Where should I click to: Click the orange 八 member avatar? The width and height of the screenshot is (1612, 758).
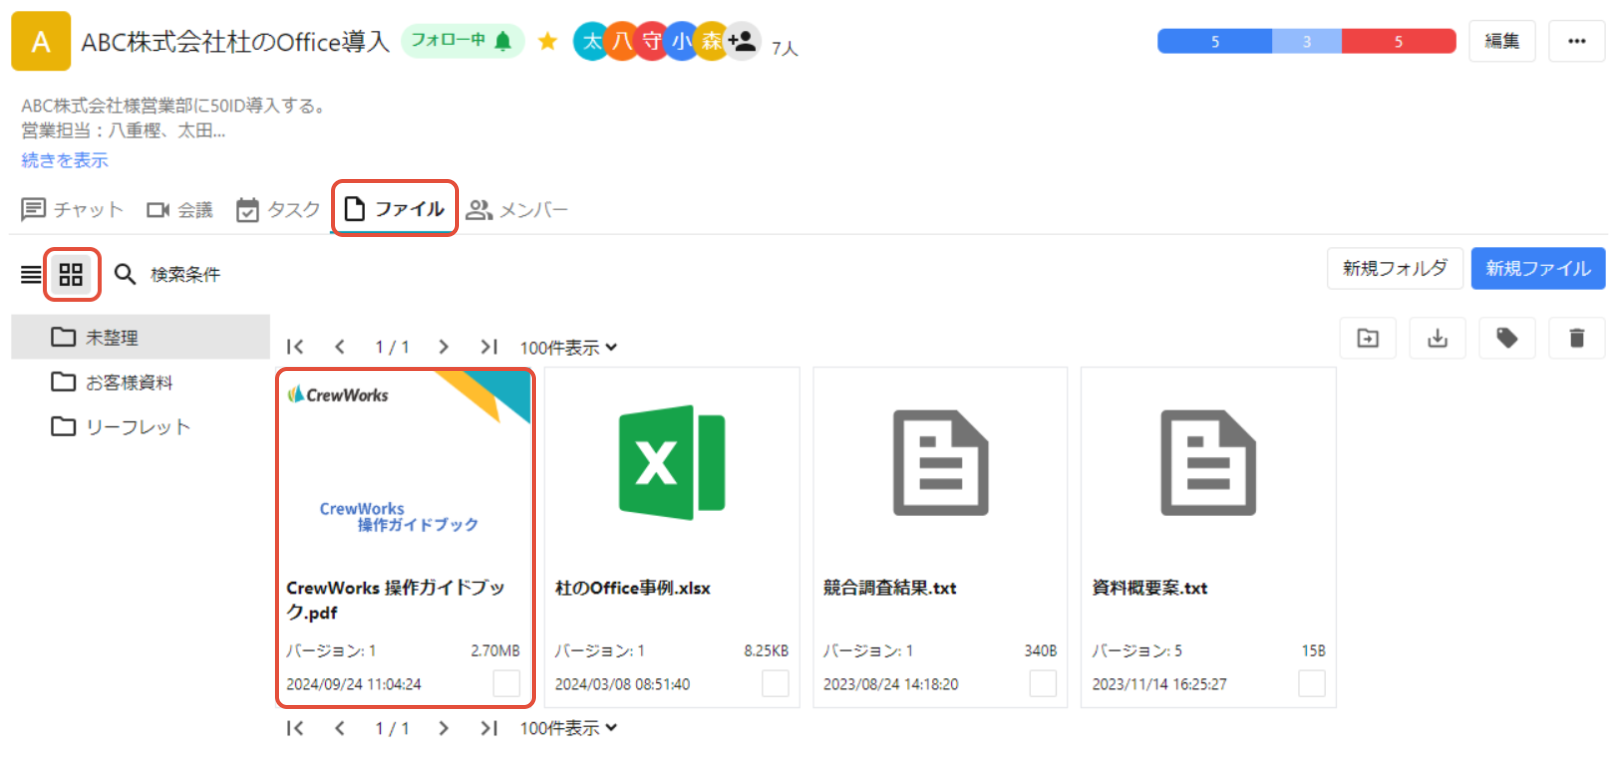pos(622,41)
